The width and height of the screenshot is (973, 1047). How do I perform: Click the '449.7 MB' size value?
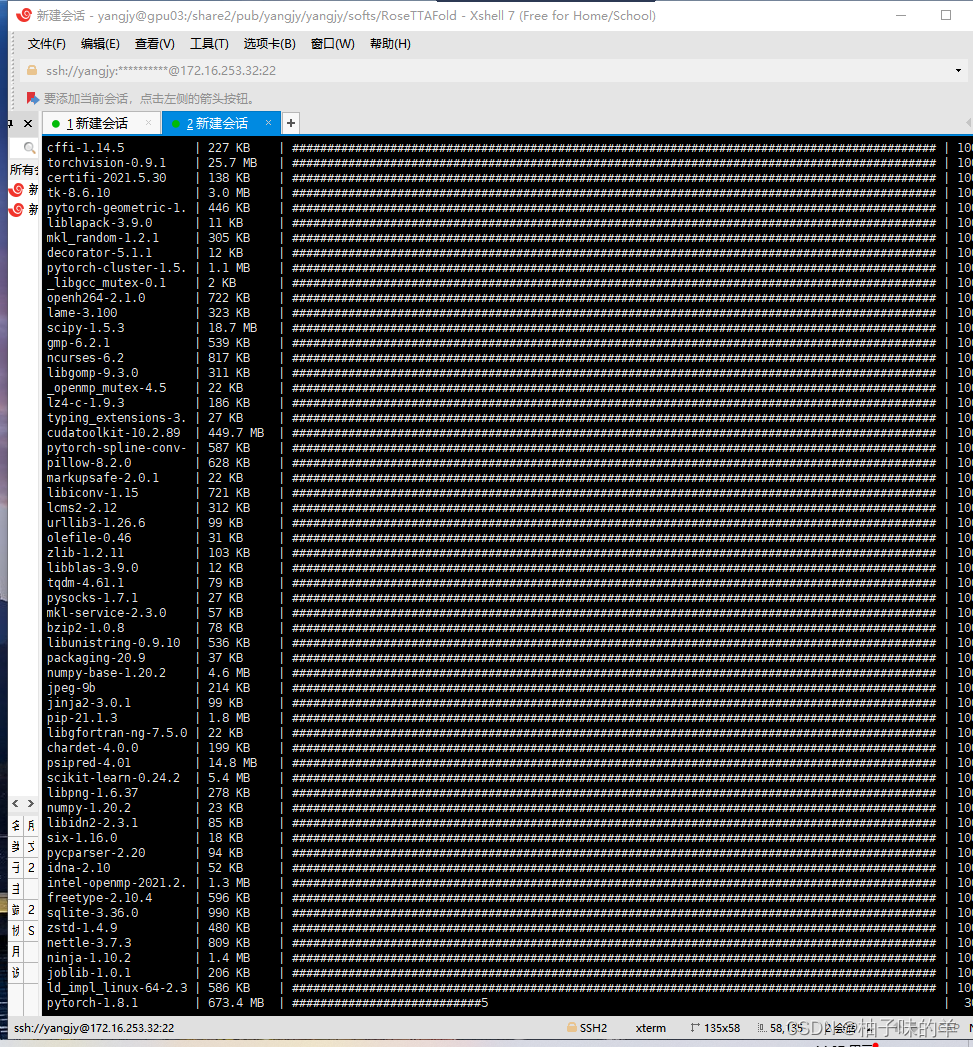[x=236, y=433]
